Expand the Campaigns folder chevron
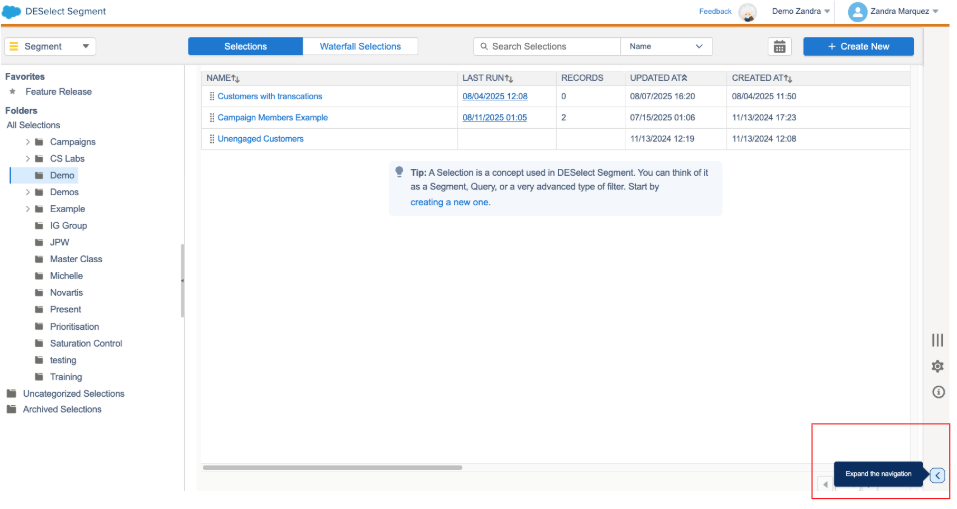The image size is (957, 509). tap(27, 142)
